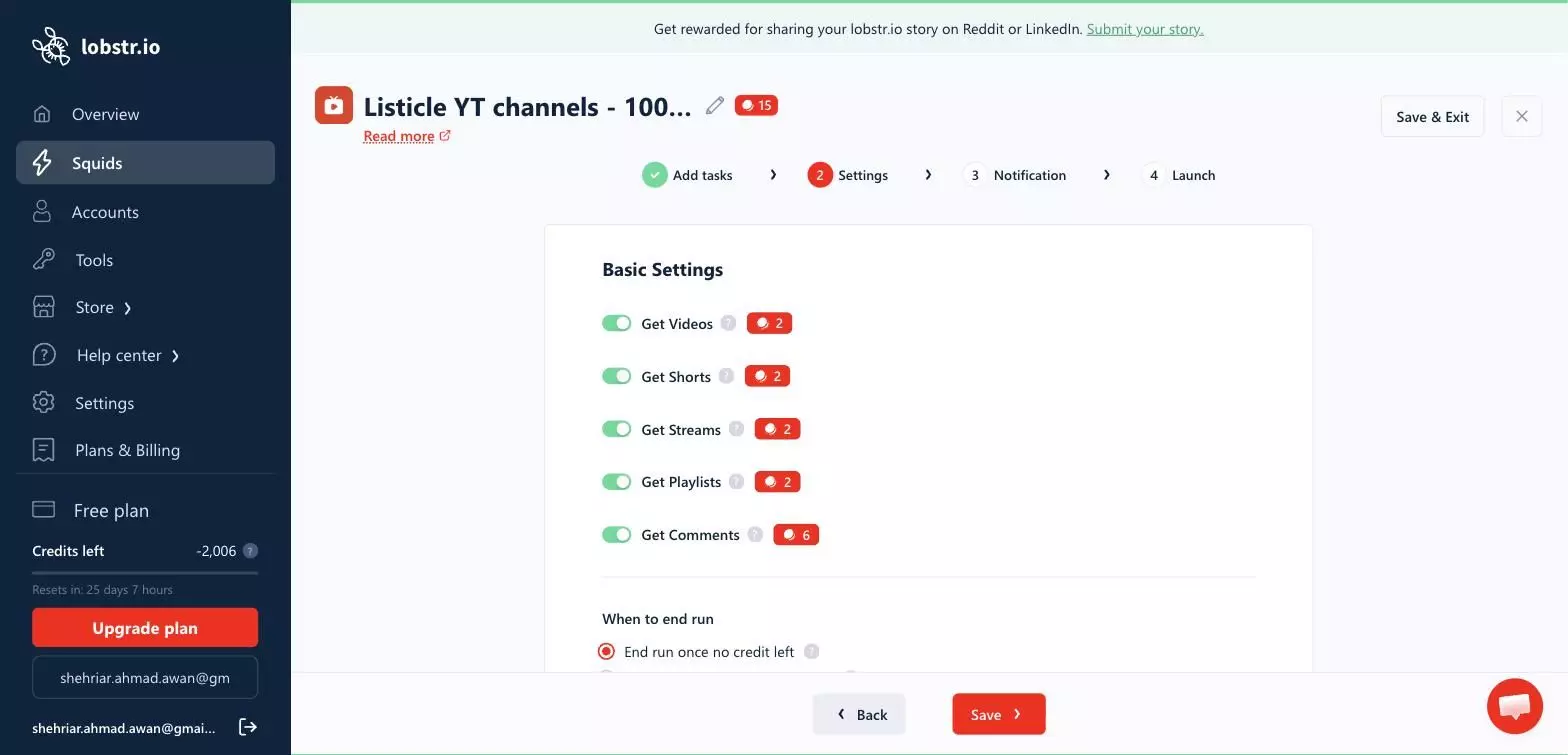Image resolution: width=1568 pixels, height=755 pixels.
Task: Switch off the Get Playlists toggle
Action: click(616, 482)
